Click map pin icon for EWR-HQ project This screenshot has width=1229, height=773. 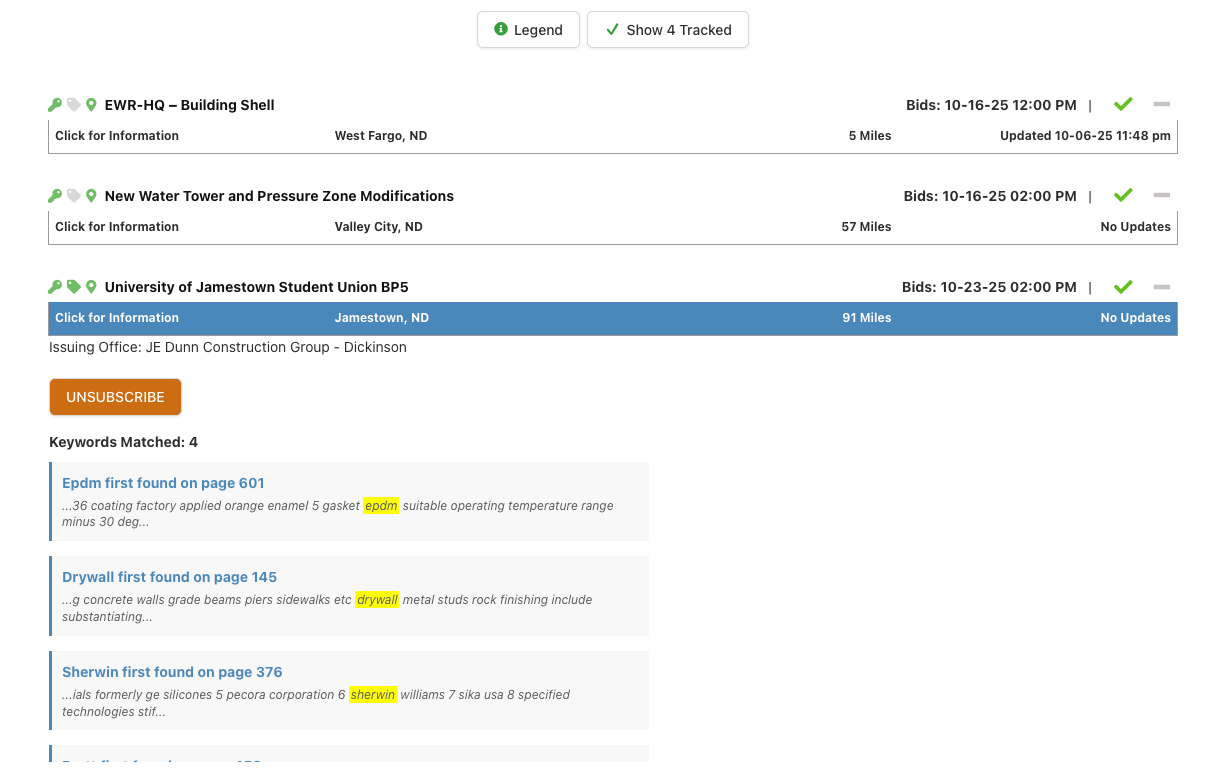(x=91, y=105)
